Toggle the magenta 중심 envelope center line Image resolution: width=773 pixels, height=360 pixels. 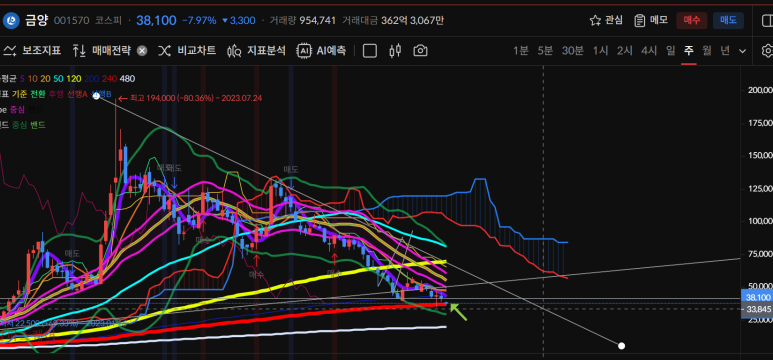[17, 109]
